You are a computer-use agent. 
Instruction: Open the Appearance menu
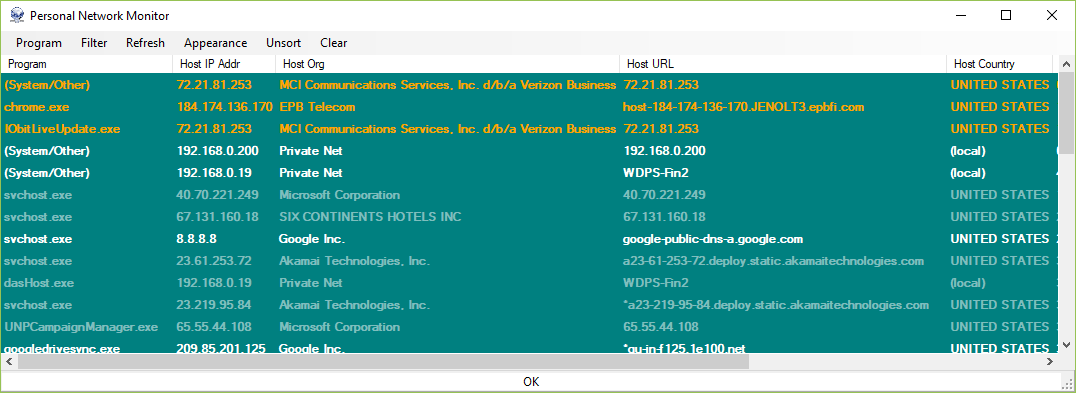(x=215, y=43)
